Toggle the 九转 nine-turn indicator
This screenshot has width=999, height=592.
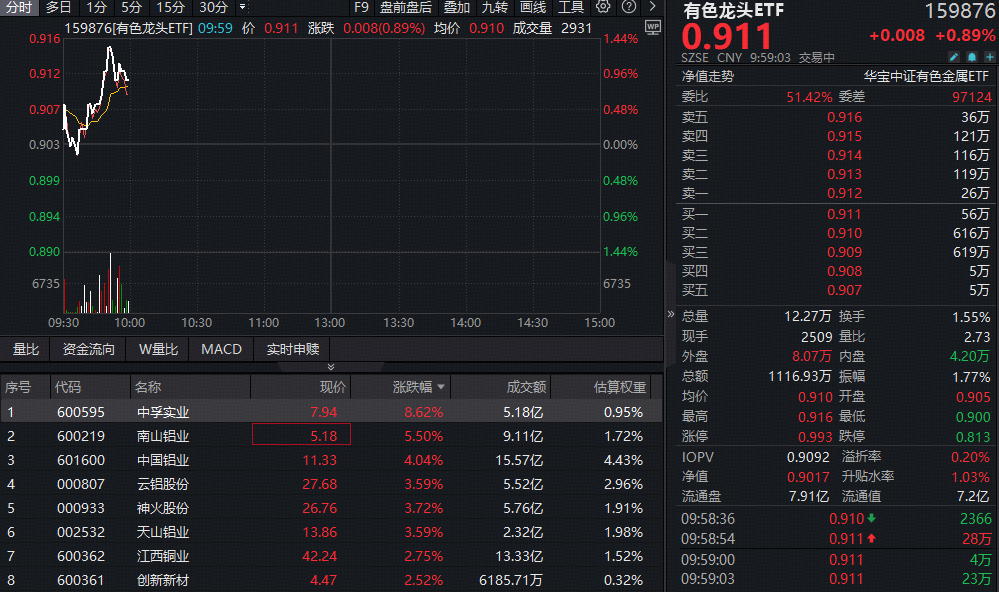click(x=496, y=8)
